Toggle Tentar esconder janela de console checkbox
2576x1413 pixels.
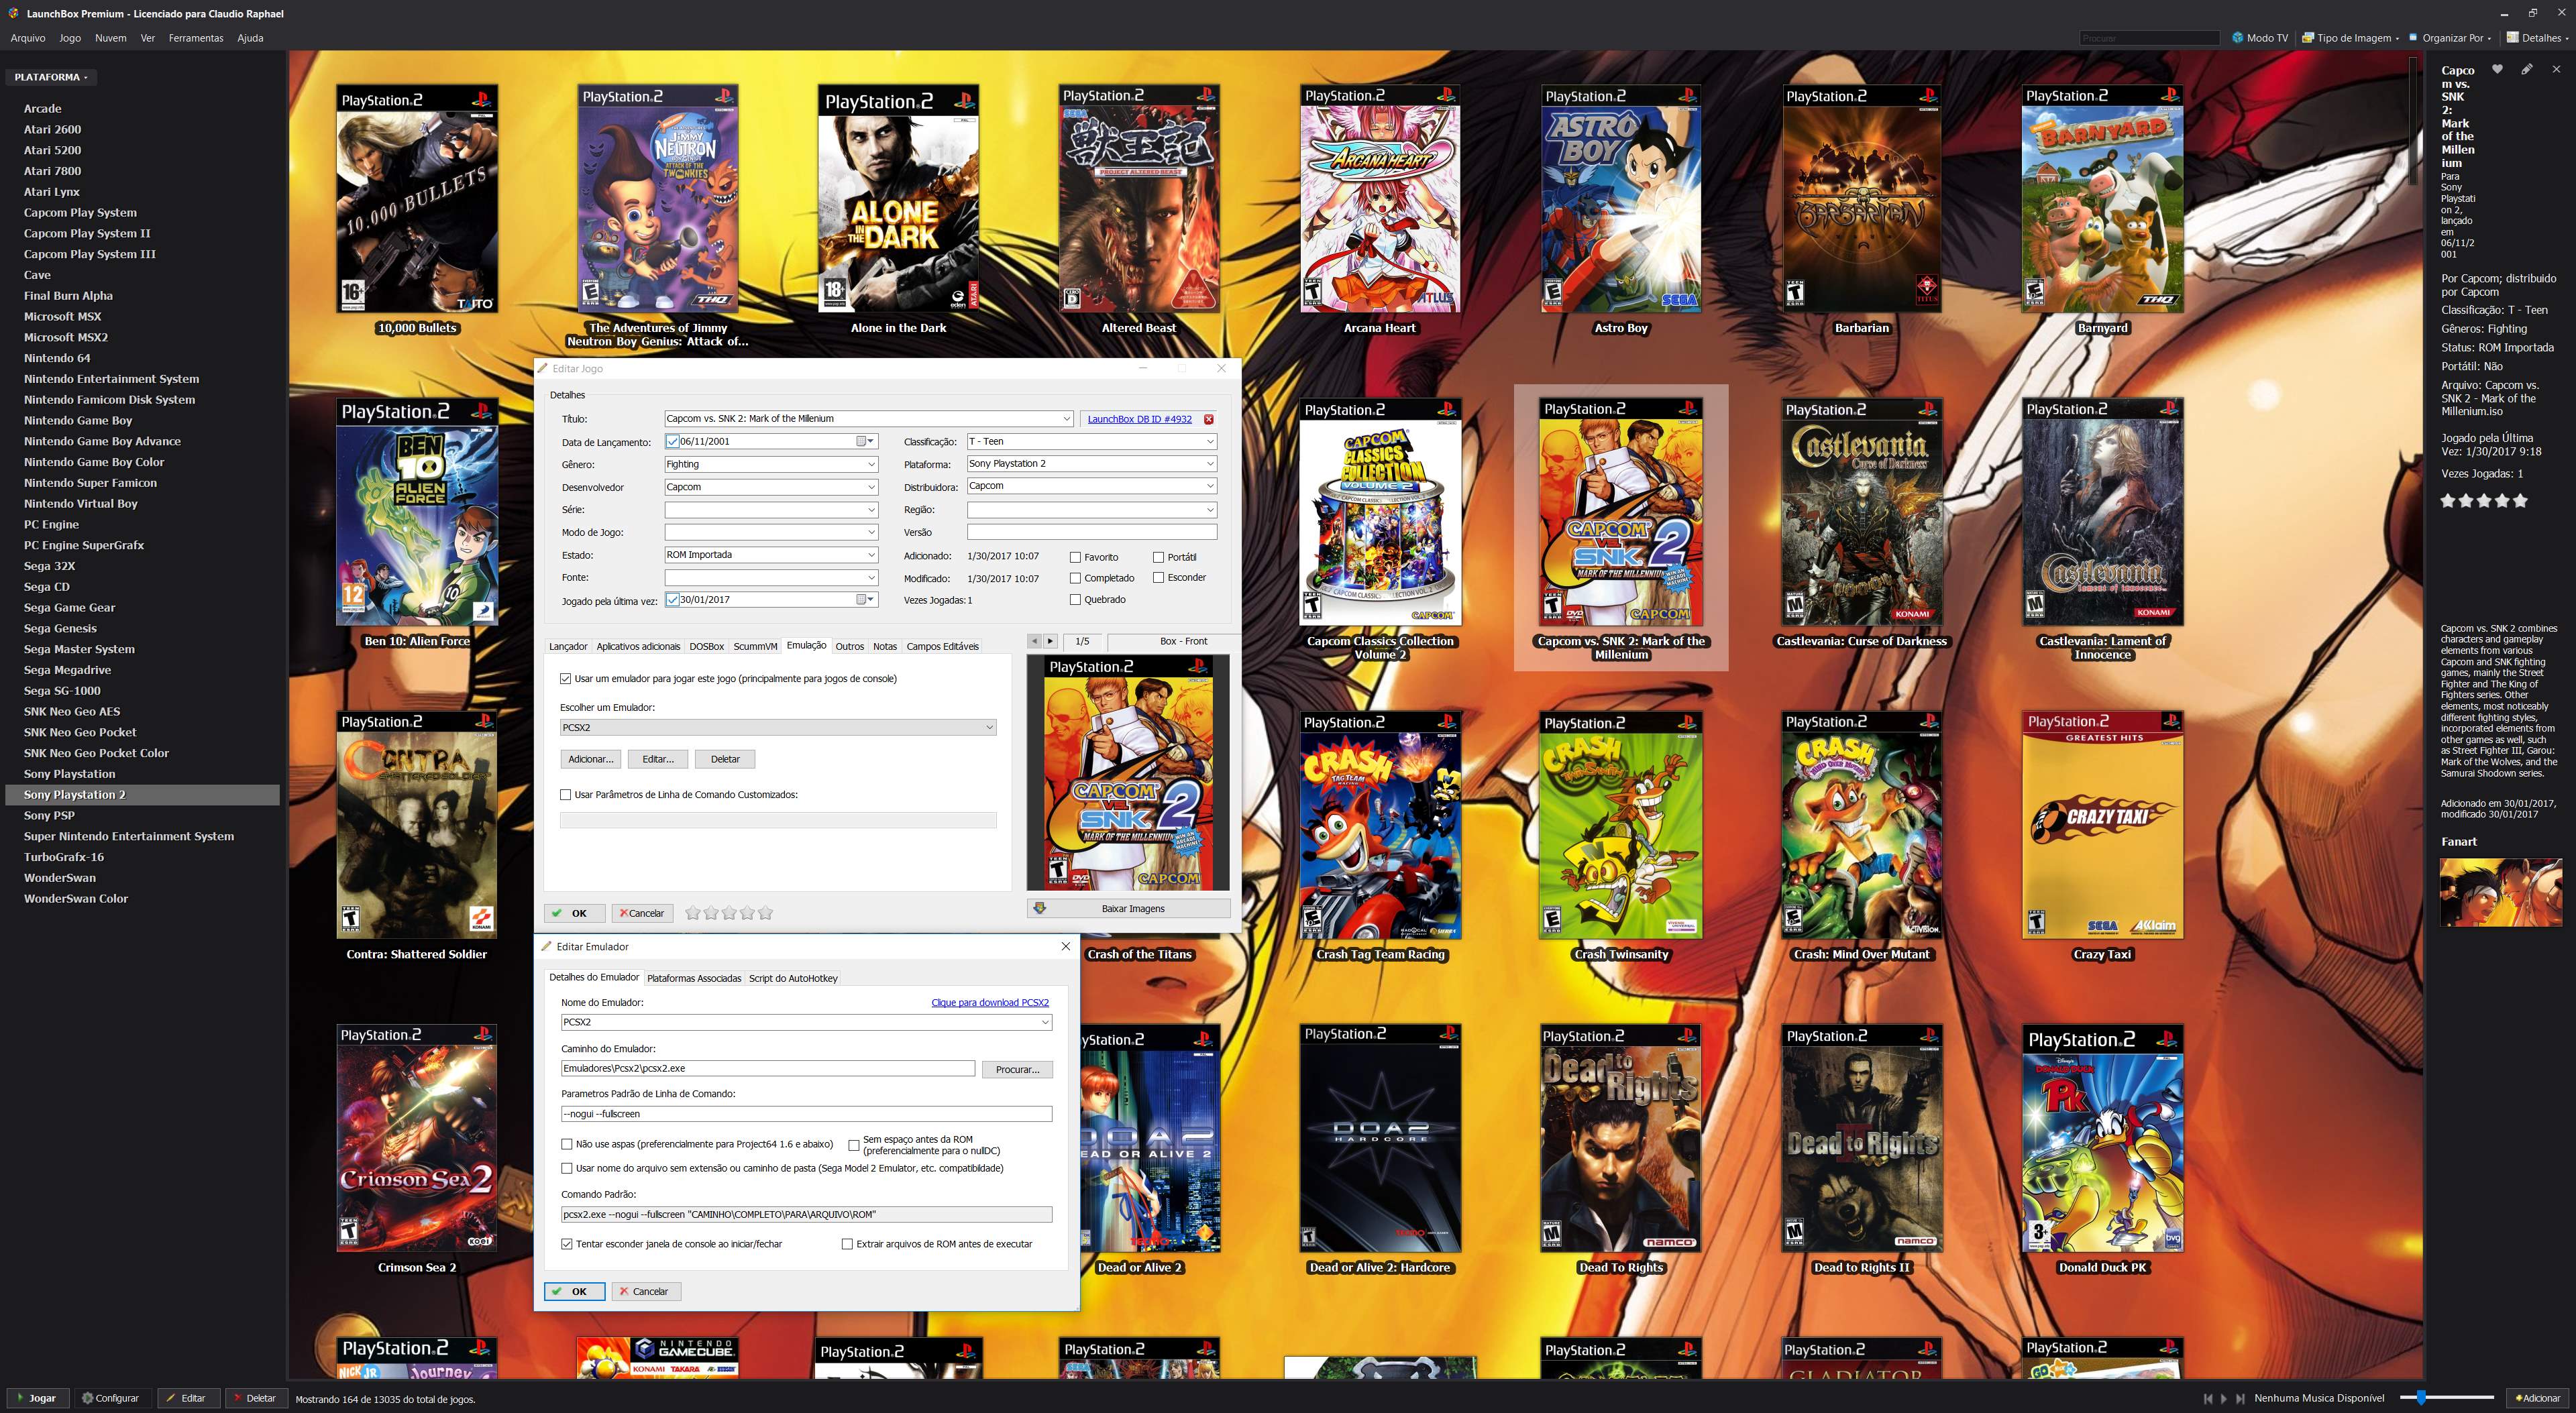(567, 1244)
